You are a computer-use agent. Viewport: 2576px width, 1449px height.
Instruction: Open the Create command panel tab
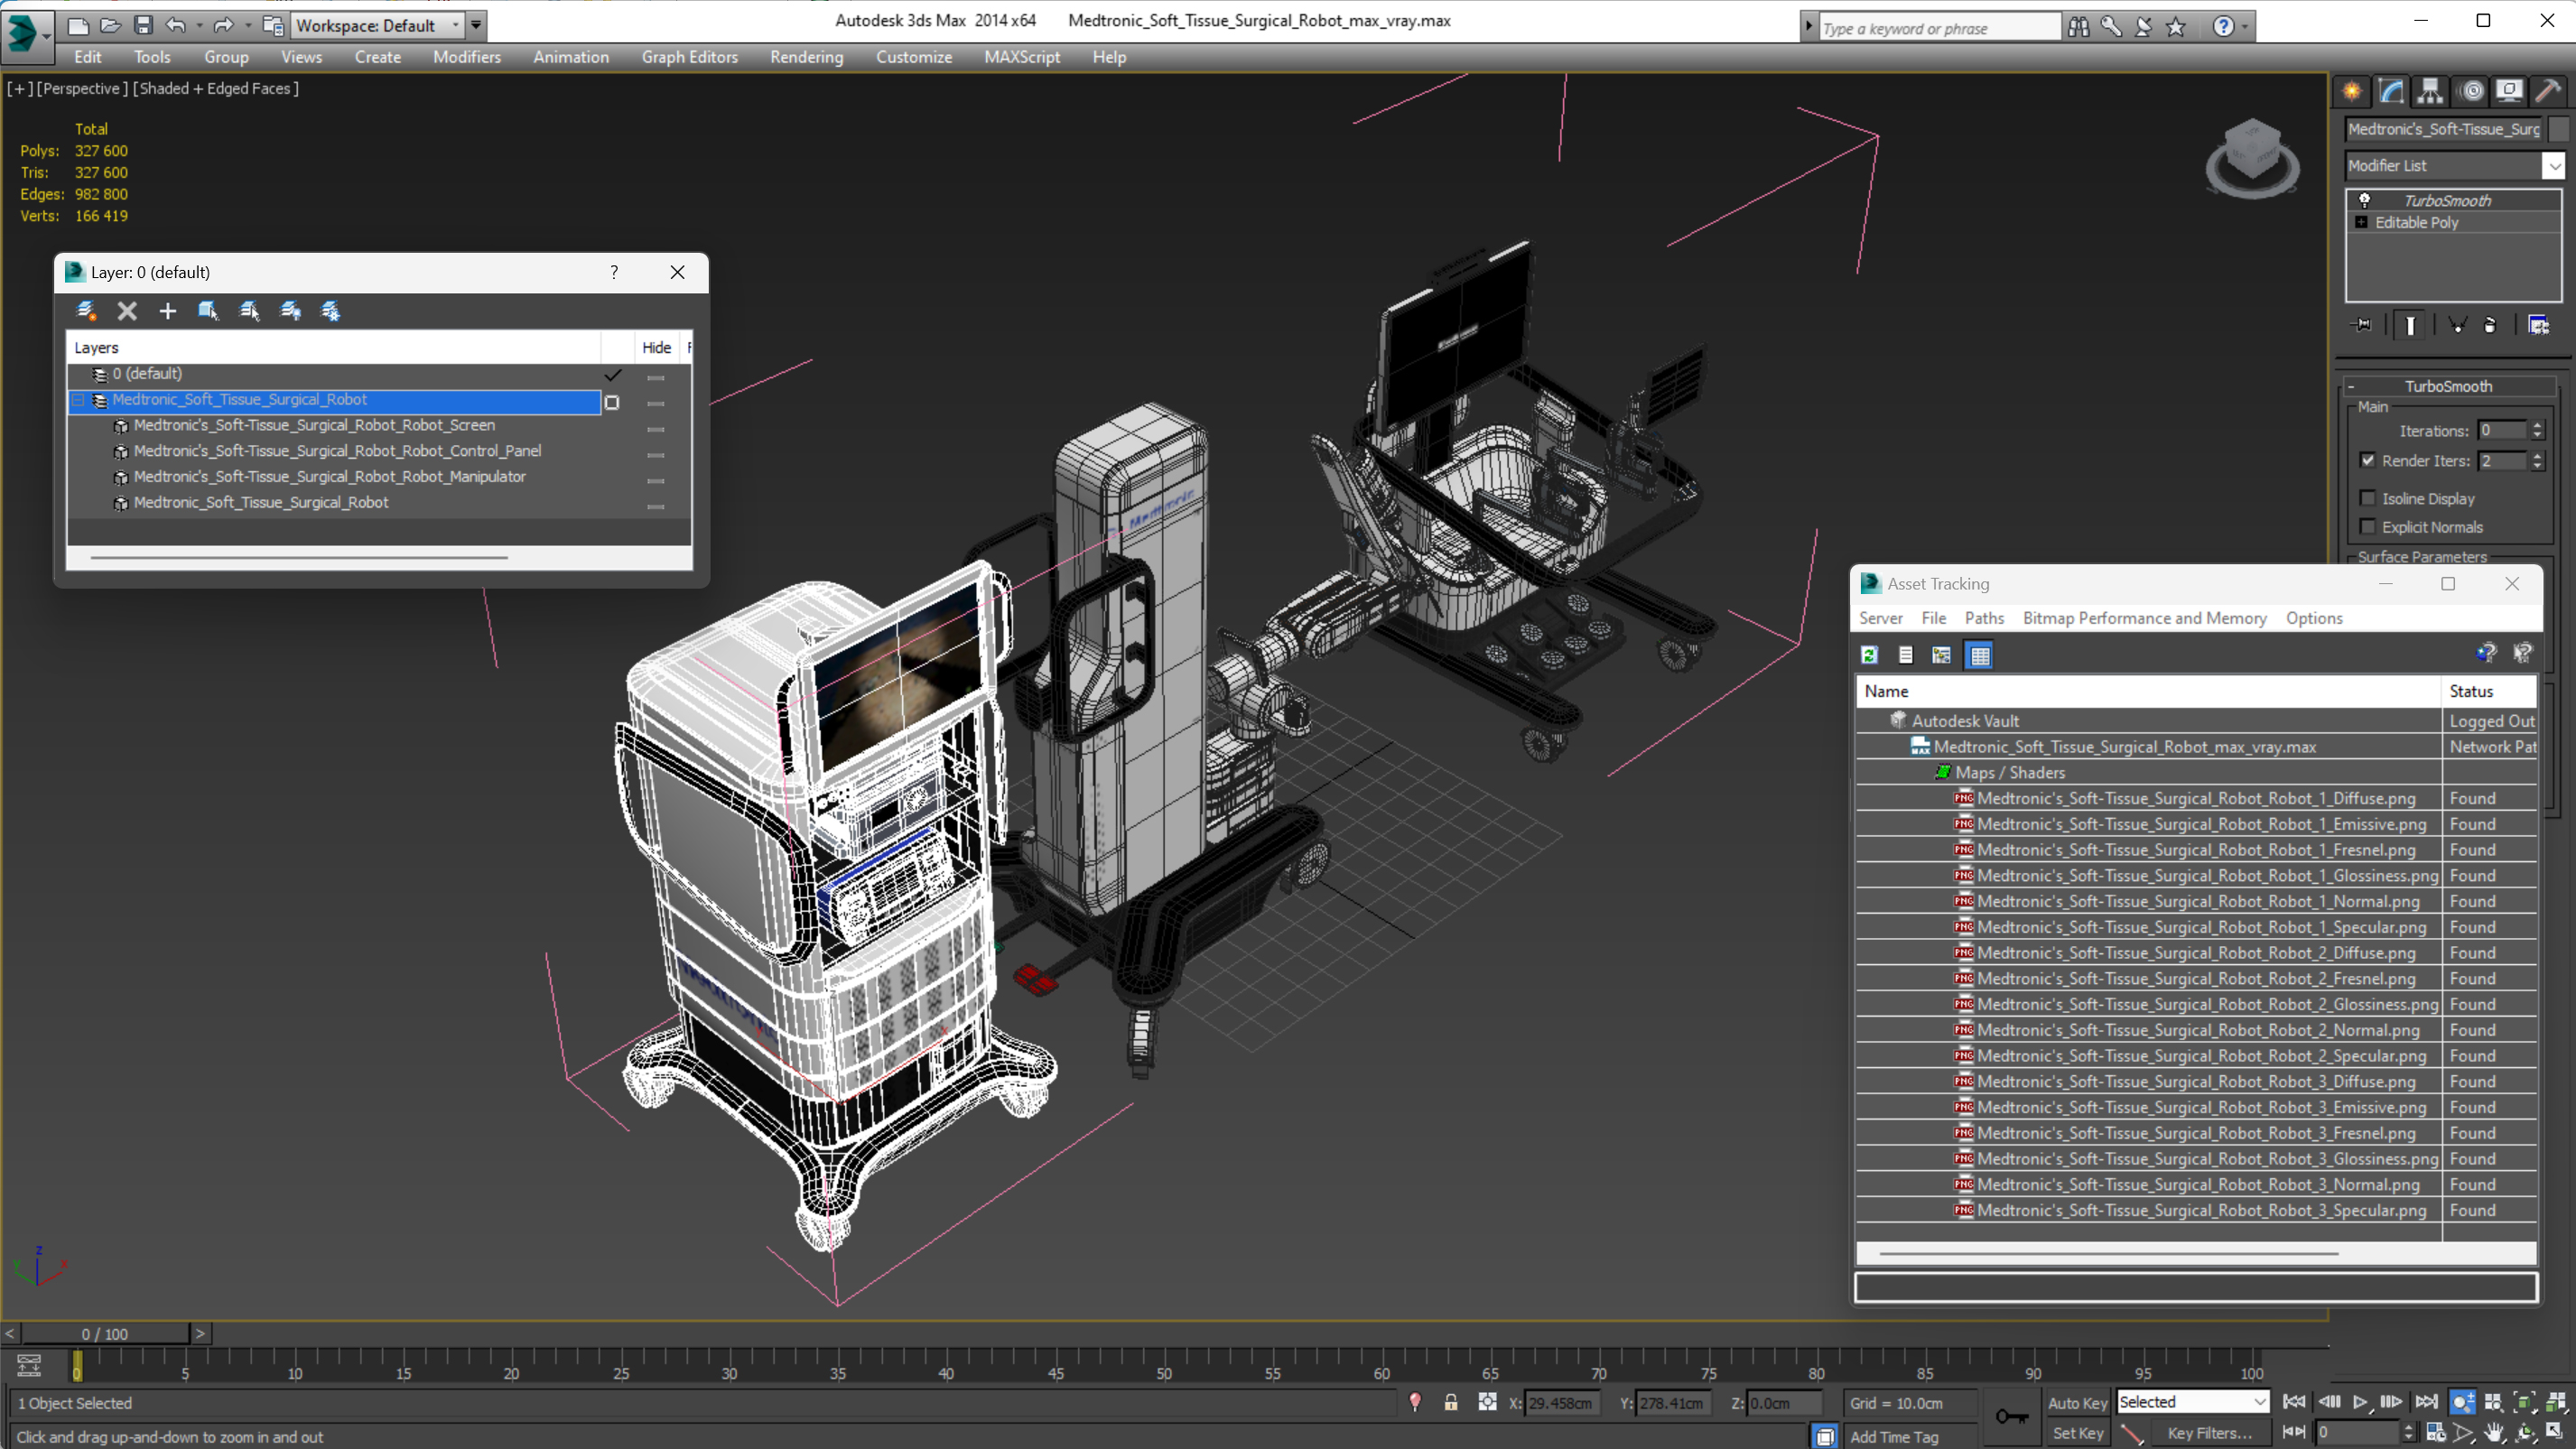pyautogui.click(x=2351, y=91)
